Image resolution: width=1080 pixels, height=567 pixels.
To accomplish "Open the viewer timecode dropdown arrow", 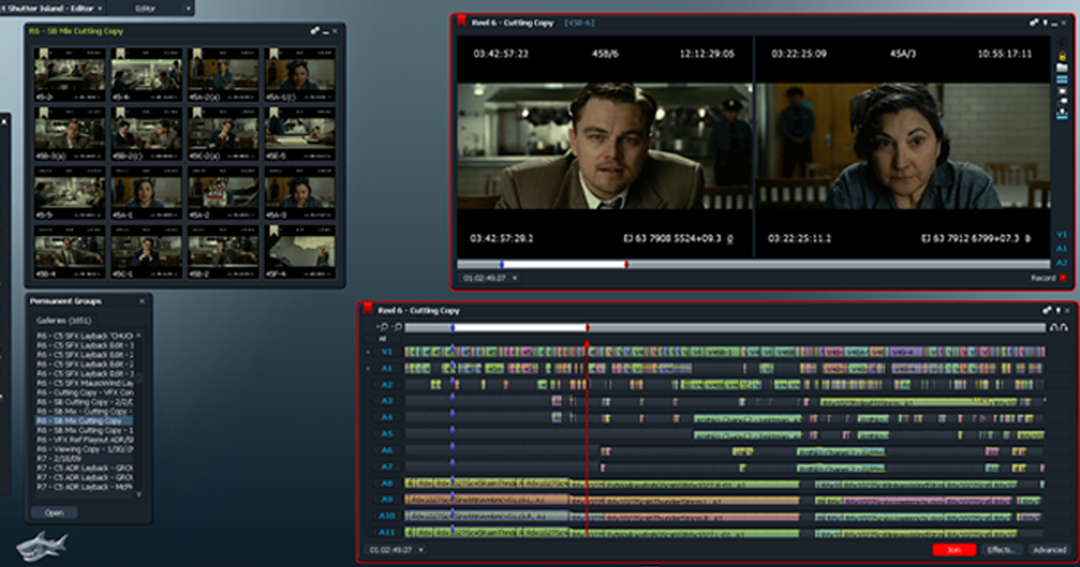I will click(515, 278).
